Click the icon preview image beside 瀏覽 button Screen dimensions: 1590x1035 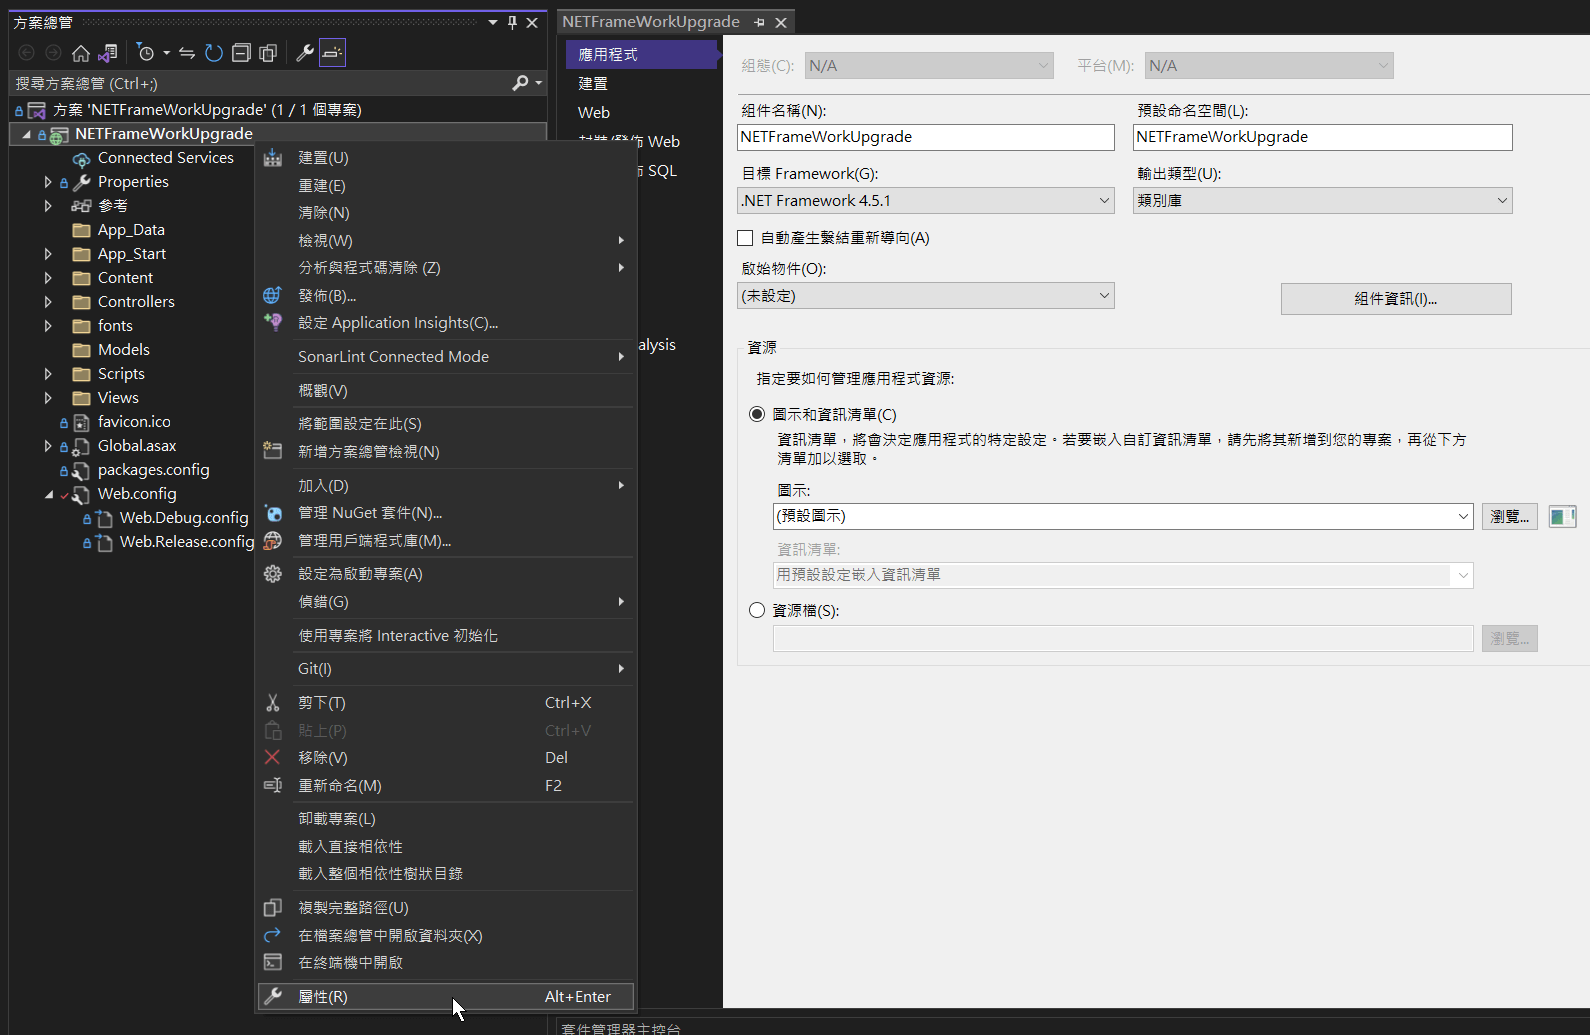(x=1561, y=517)
